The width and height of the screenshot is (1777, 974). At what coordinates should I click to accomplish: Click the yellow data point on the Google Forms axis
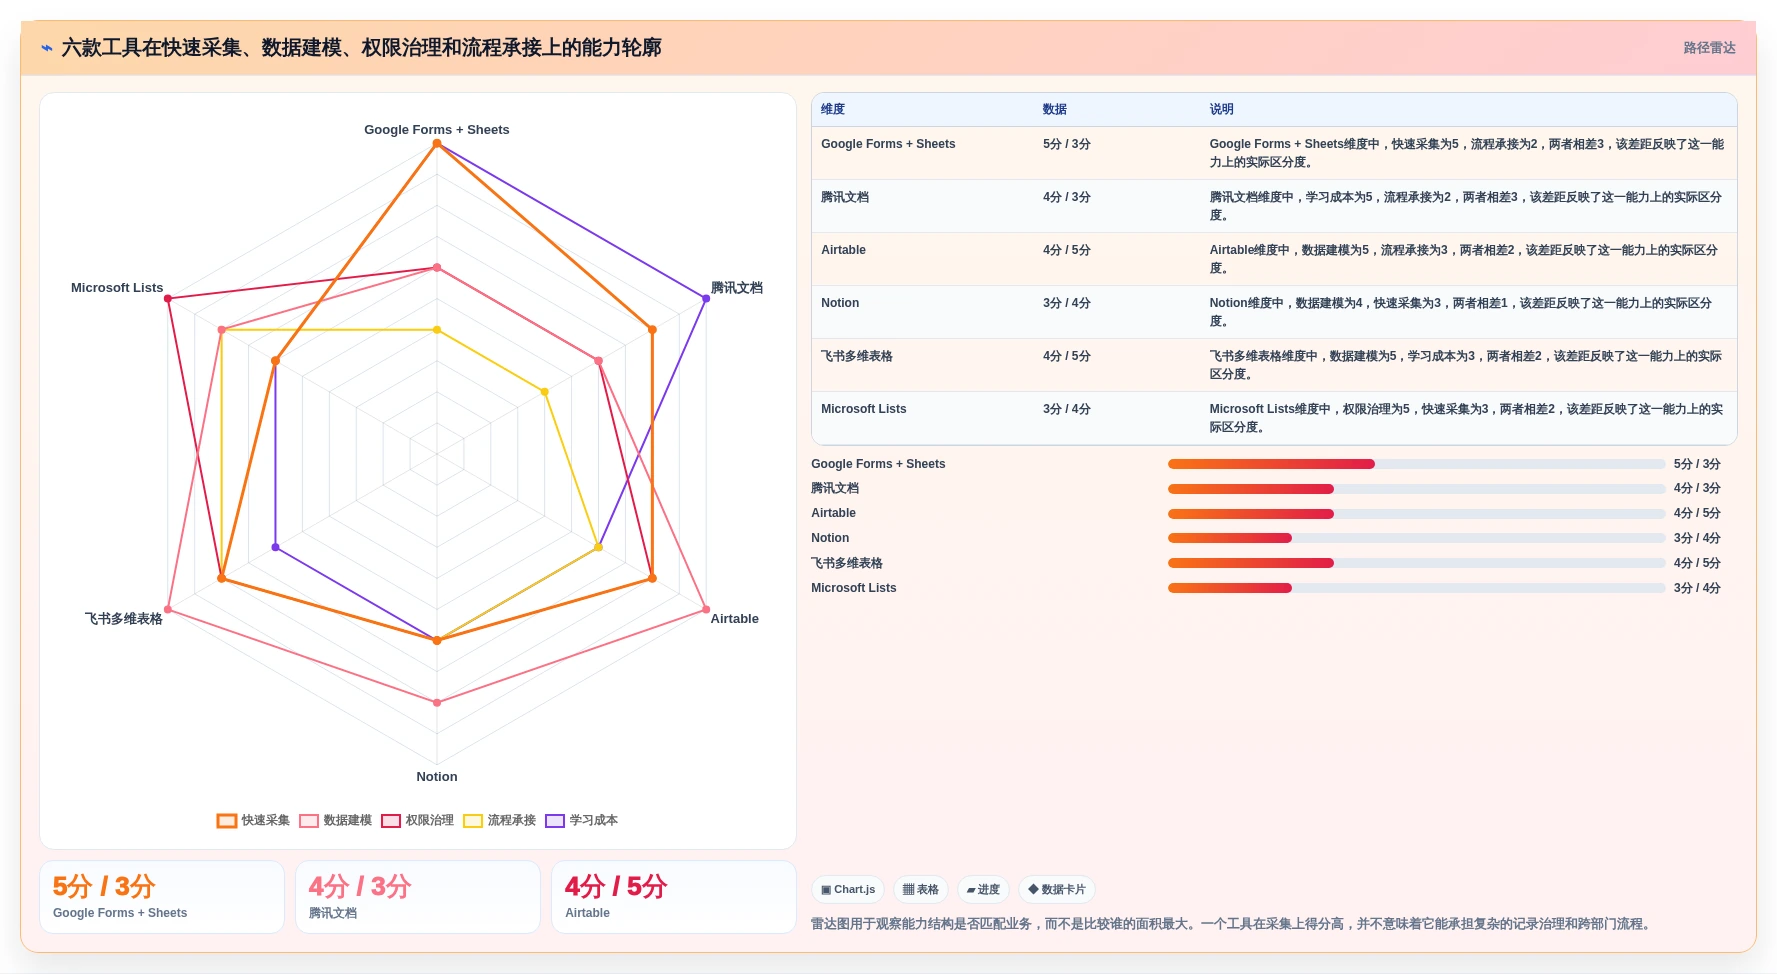[x=437, y=330]
